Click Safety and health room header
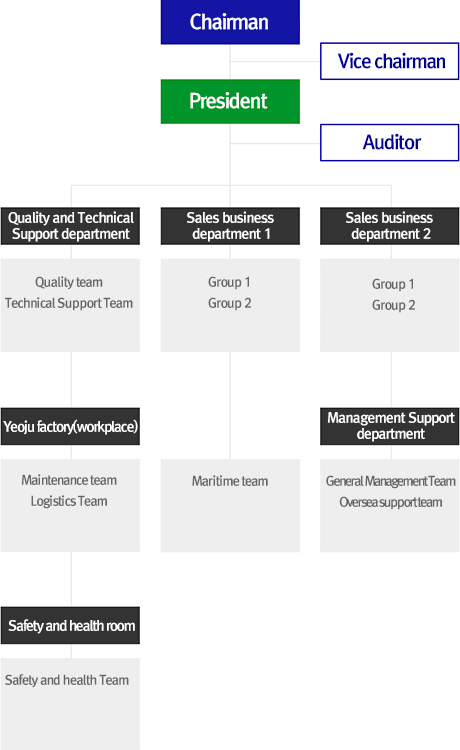This screenshot has height=750, width=460. 70,626
